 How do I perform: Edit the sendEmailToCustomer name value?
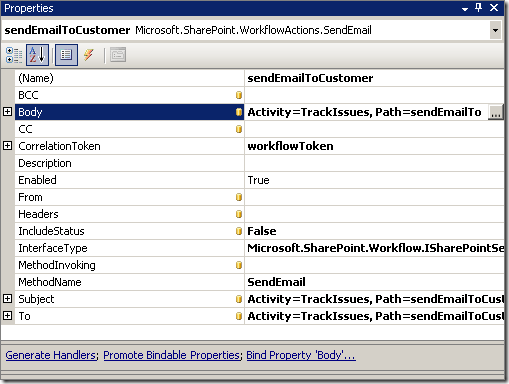click(x=374, y=78)
